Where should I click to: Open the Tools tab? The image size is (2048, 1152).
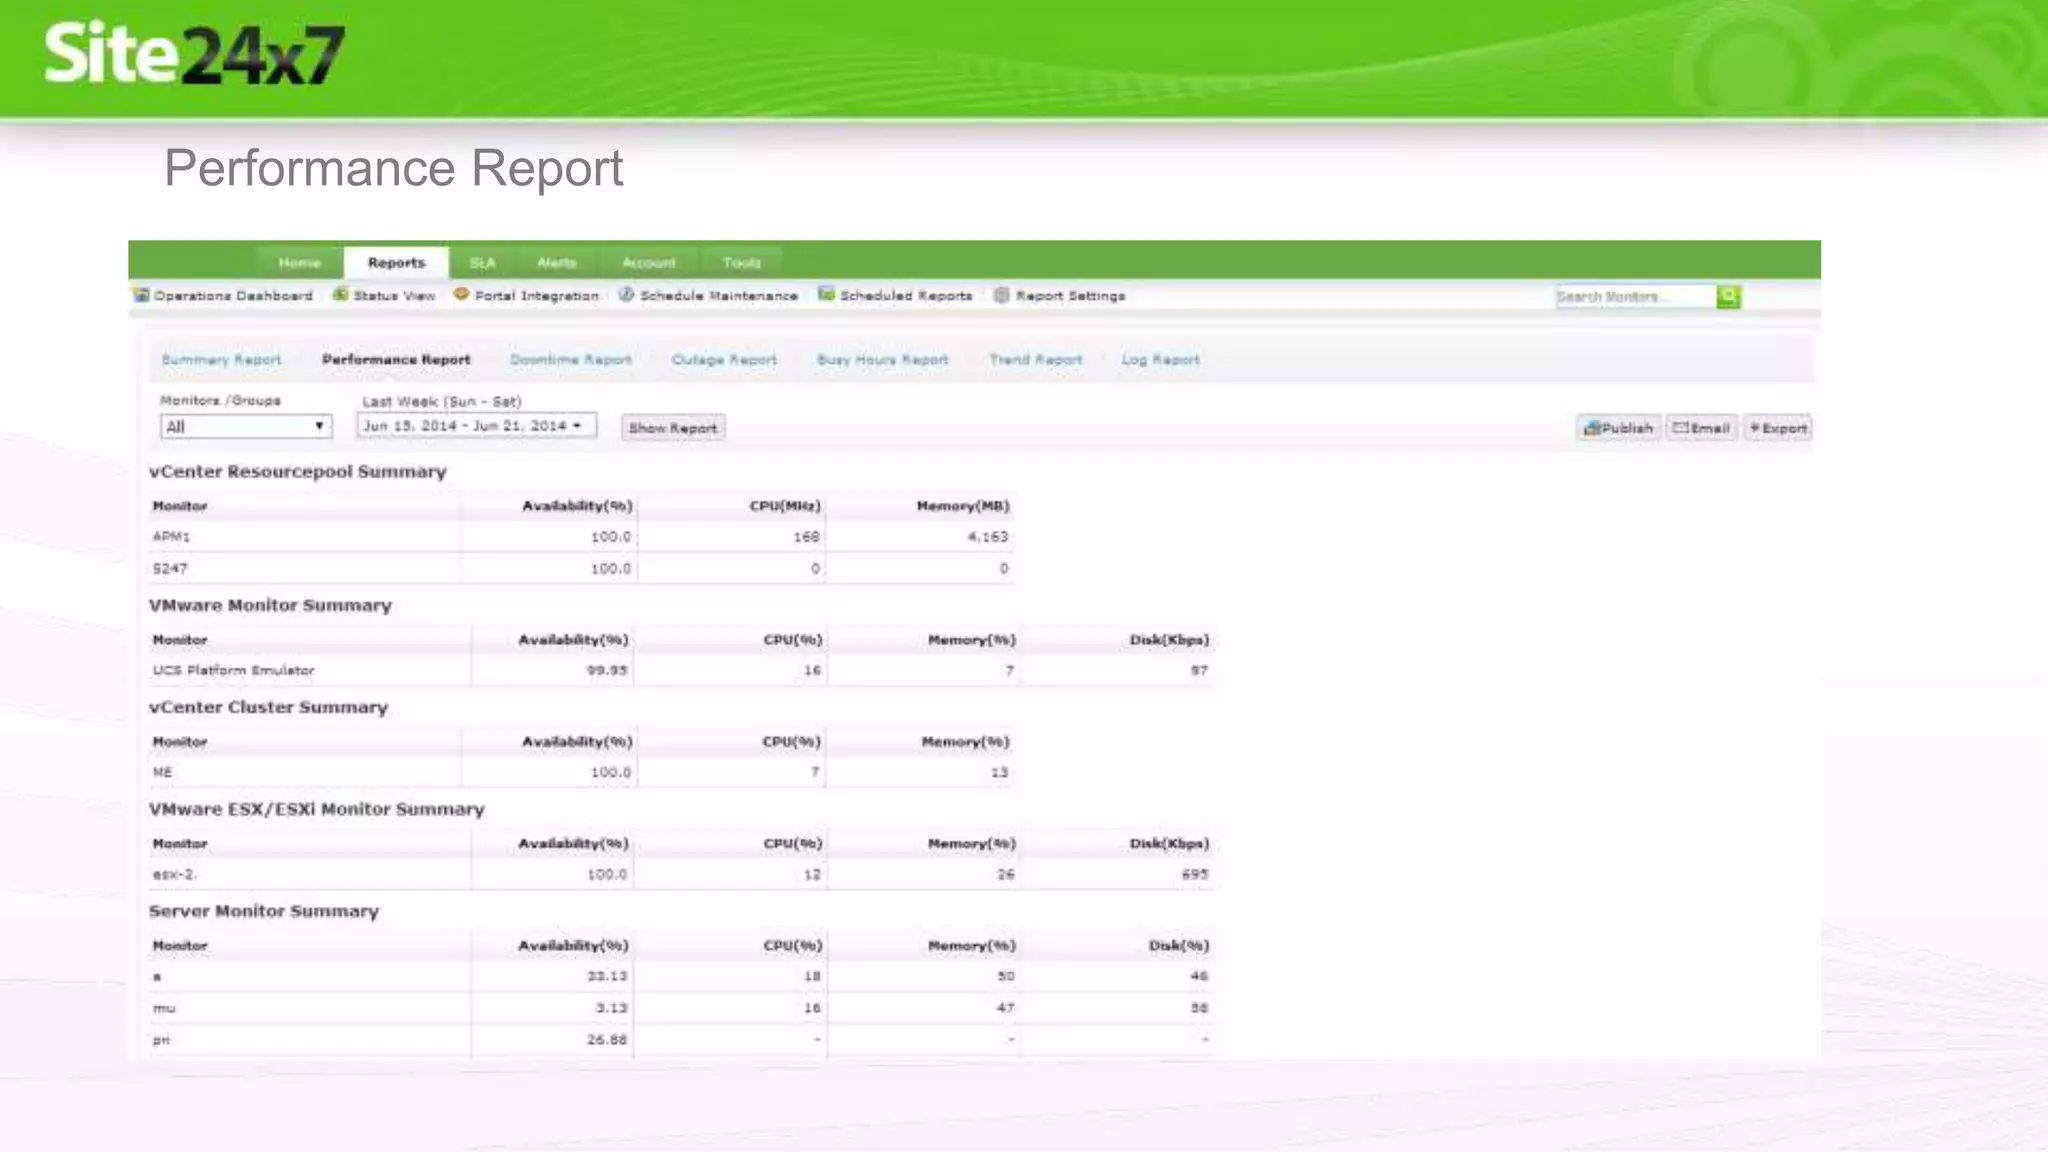(742, 263)
